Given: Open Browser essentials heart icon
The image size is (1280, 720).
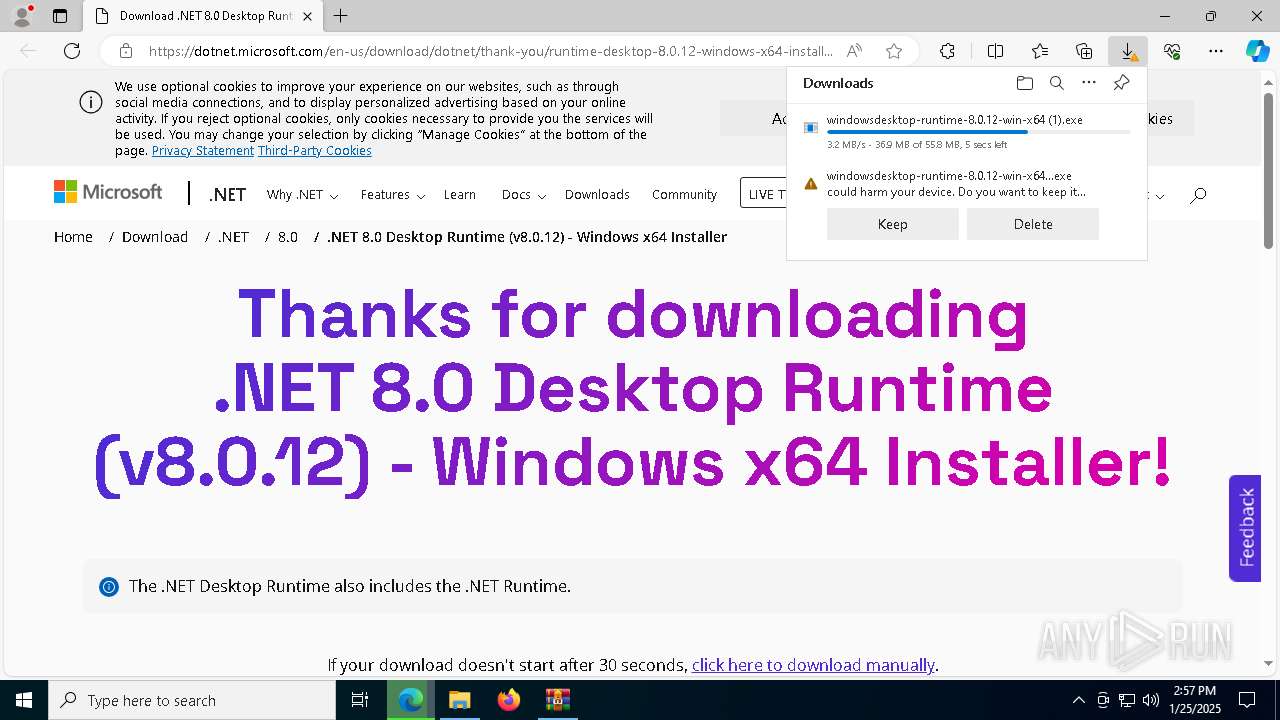Looking at the screenshot, I should [1172, 51].
